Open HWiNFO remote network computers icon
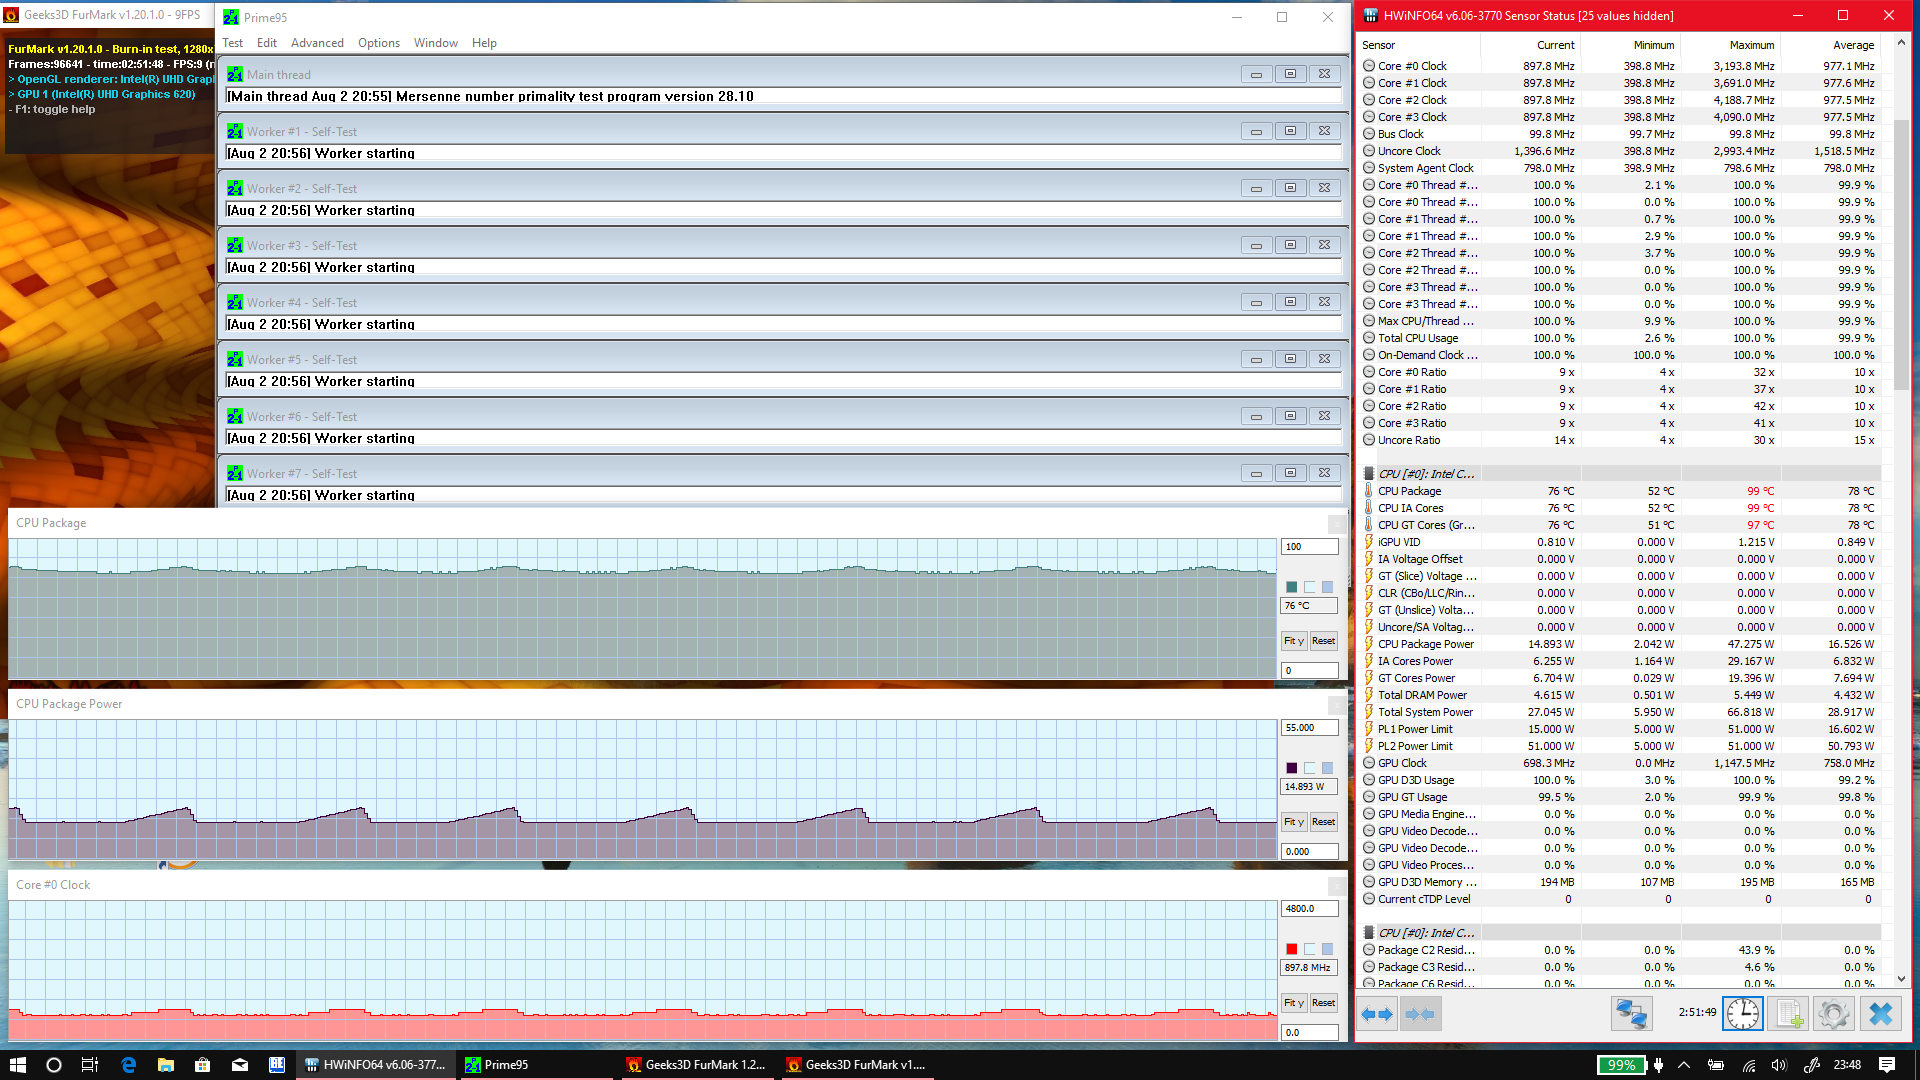1920x1080 pixels. click(x=1631, y=1014)
